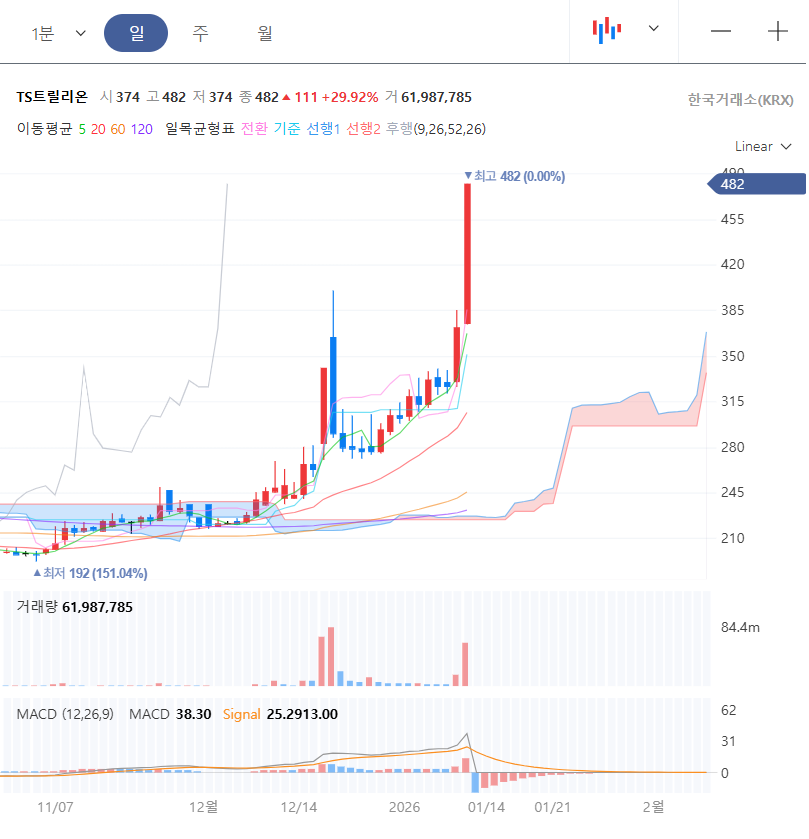Click the +29.92% change value

[349, 97]
